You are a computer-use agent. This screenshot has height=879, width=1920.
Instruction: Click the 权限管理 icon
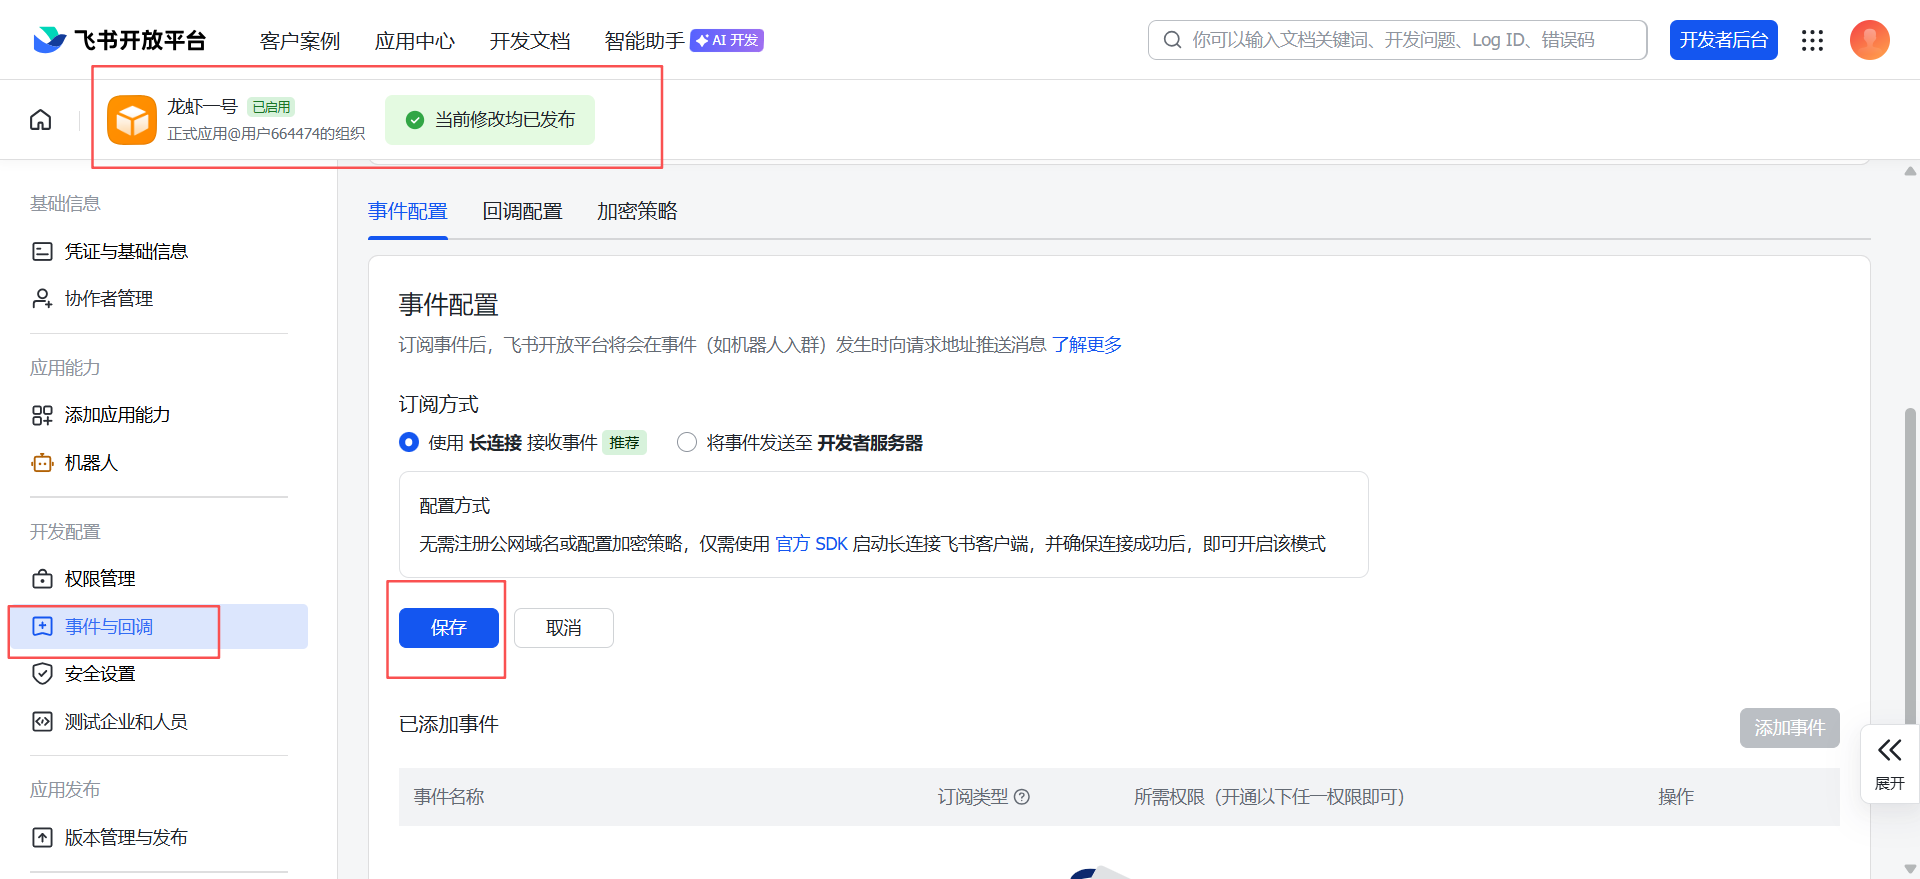42,579
